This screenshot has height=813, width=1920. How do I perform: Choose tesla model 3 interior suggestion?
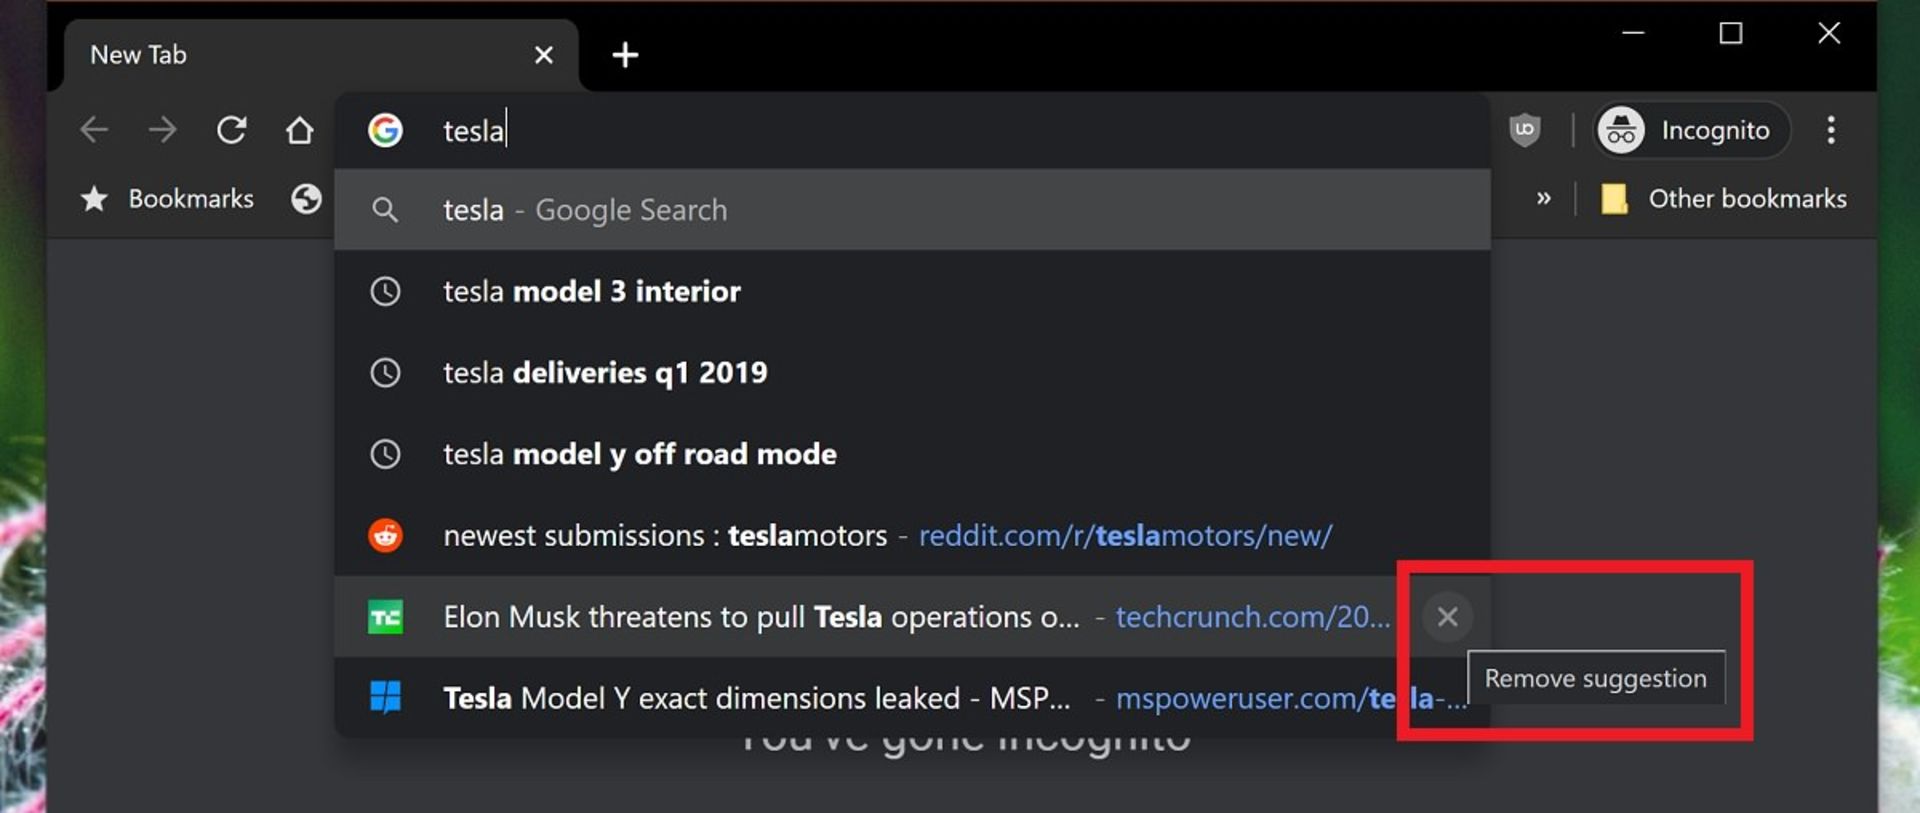point(912,291)
